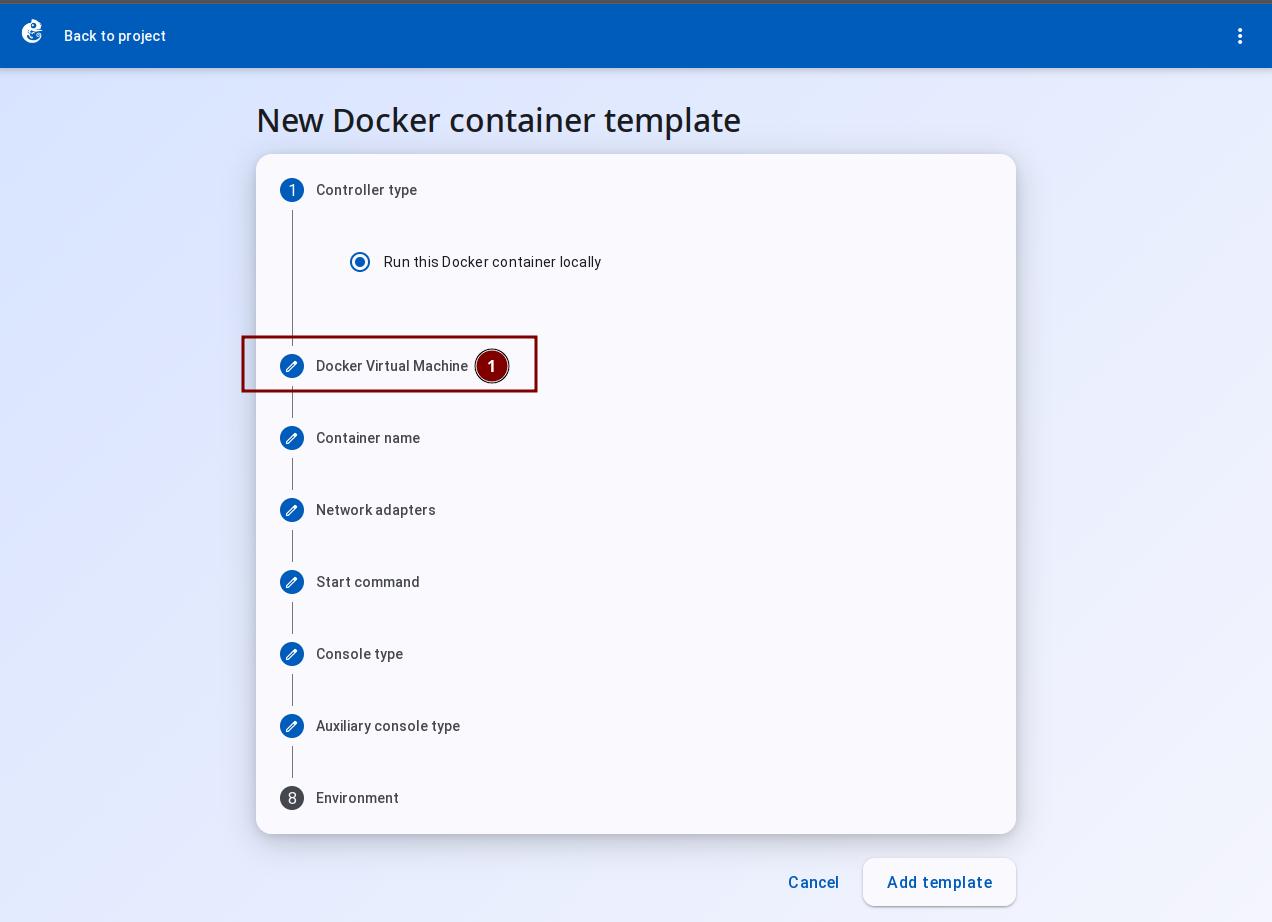Expand the Network adapters step

[376, 510]
